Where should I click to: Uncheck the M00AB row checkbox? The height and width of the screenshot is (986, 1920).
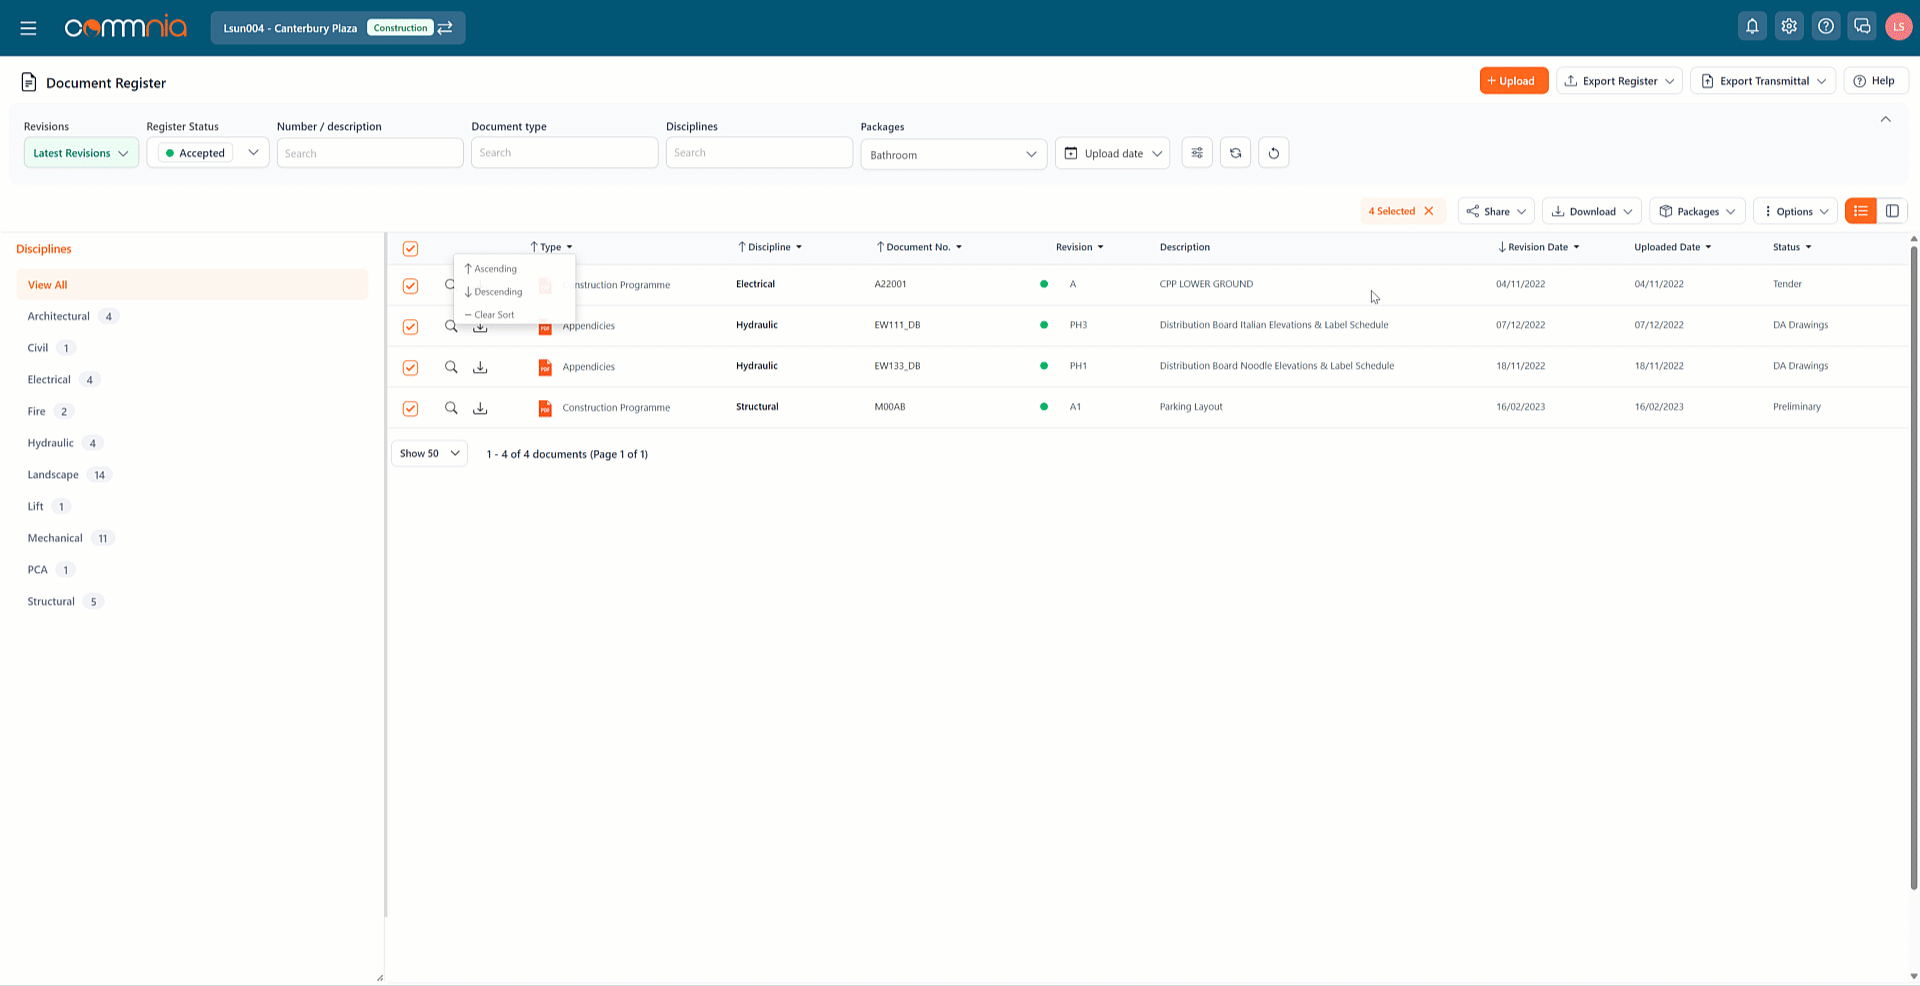coord(410,409)
